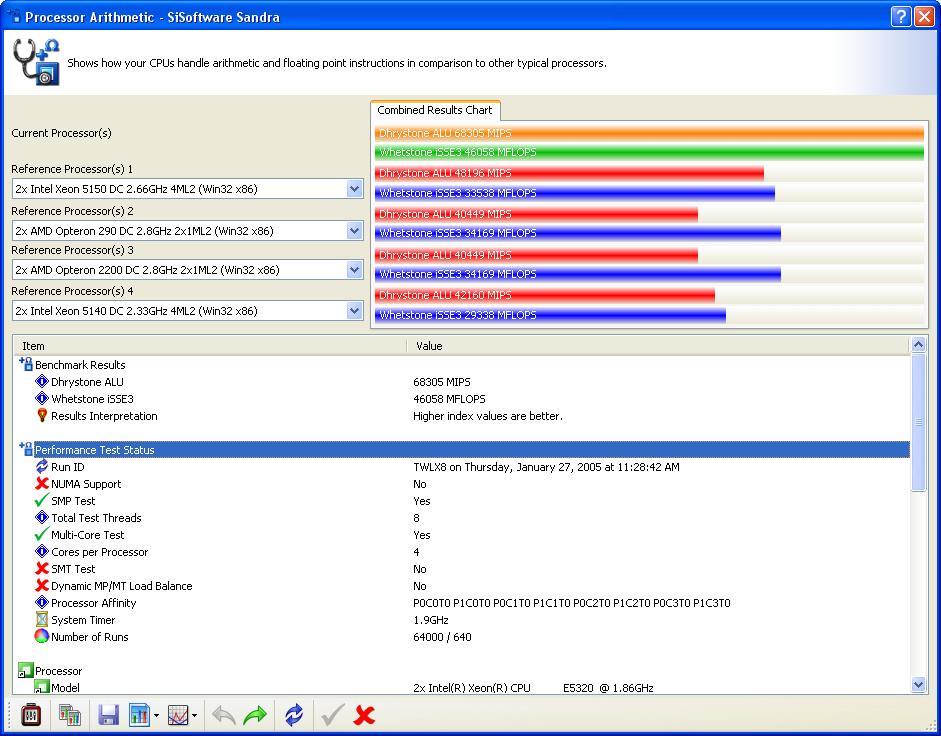Click the stethoscope module icon in header
941x736 pixels.
(36, 62)
